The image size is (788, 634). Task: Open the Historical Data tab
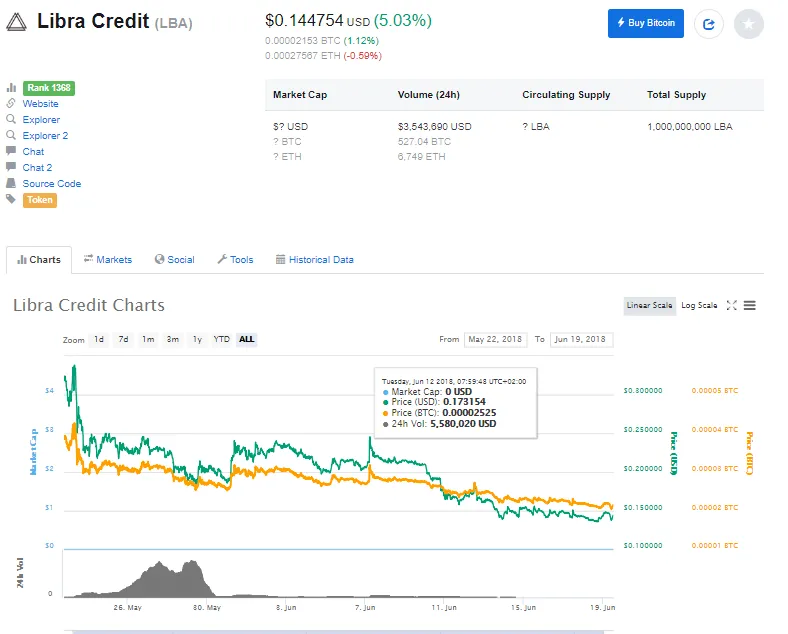coord(315,260)
